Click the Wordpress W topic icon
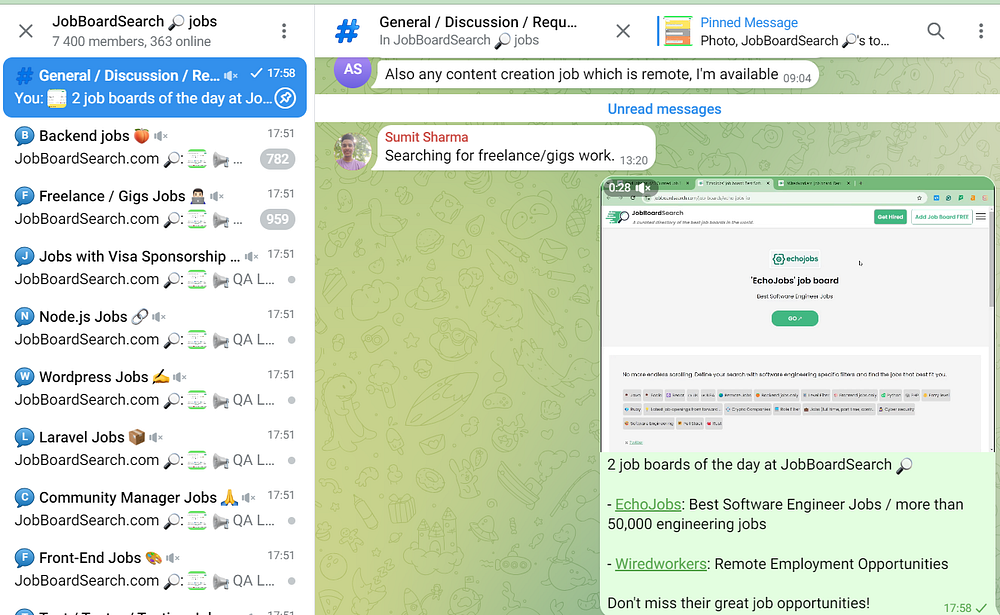Viewport: 1000px width, 615px height. (24, 377)
